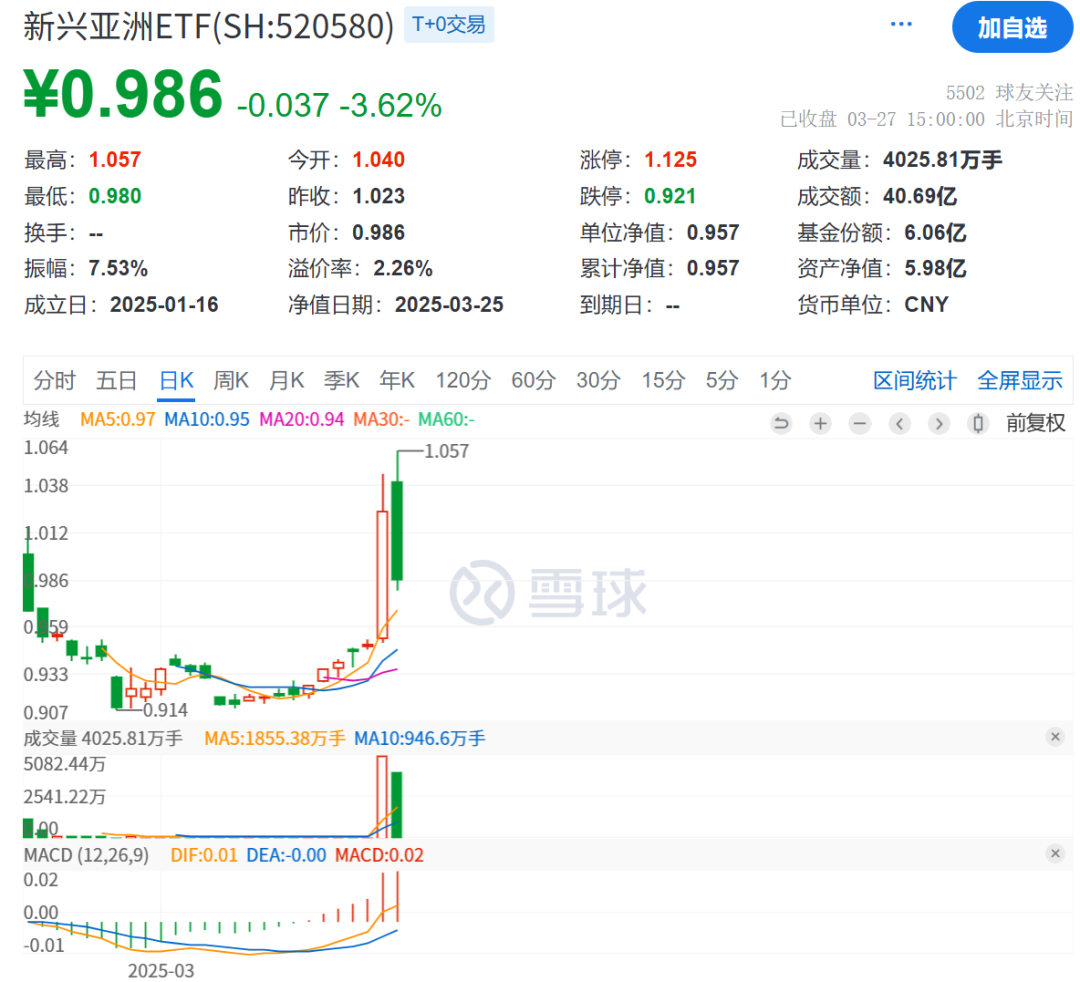Open the 前复权 adjustment dropdown
This screenshot has height=982, width=1080.
1035,423
